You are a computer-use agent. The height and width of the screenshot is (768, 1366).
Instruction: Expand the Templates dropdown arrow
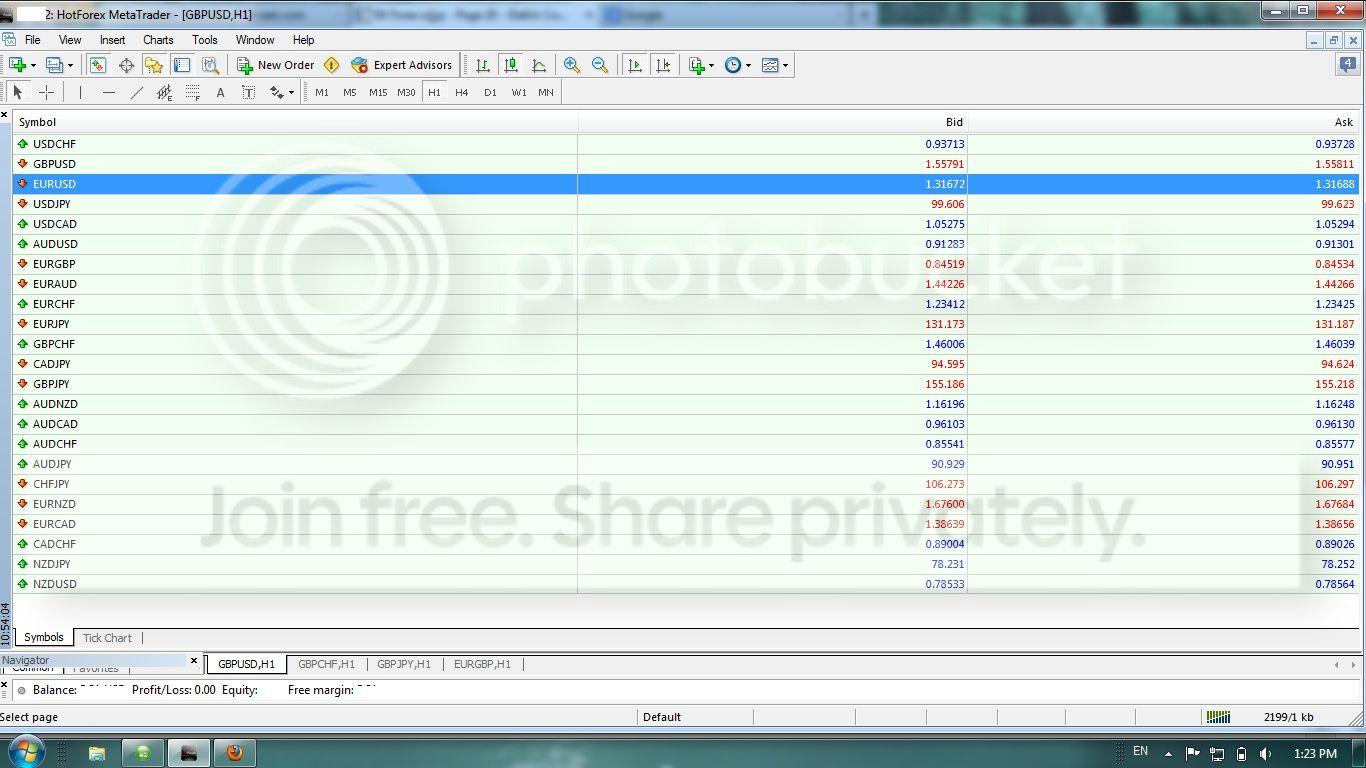point(785,66)
